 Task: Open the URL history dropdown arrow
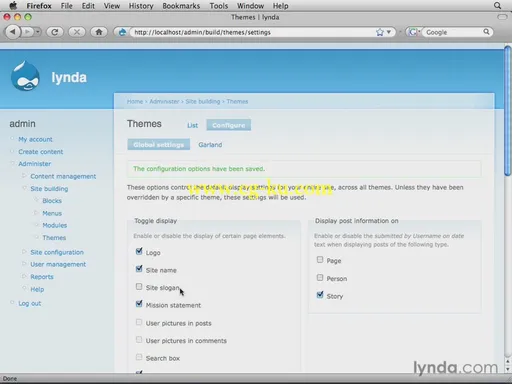coord(389,32)
